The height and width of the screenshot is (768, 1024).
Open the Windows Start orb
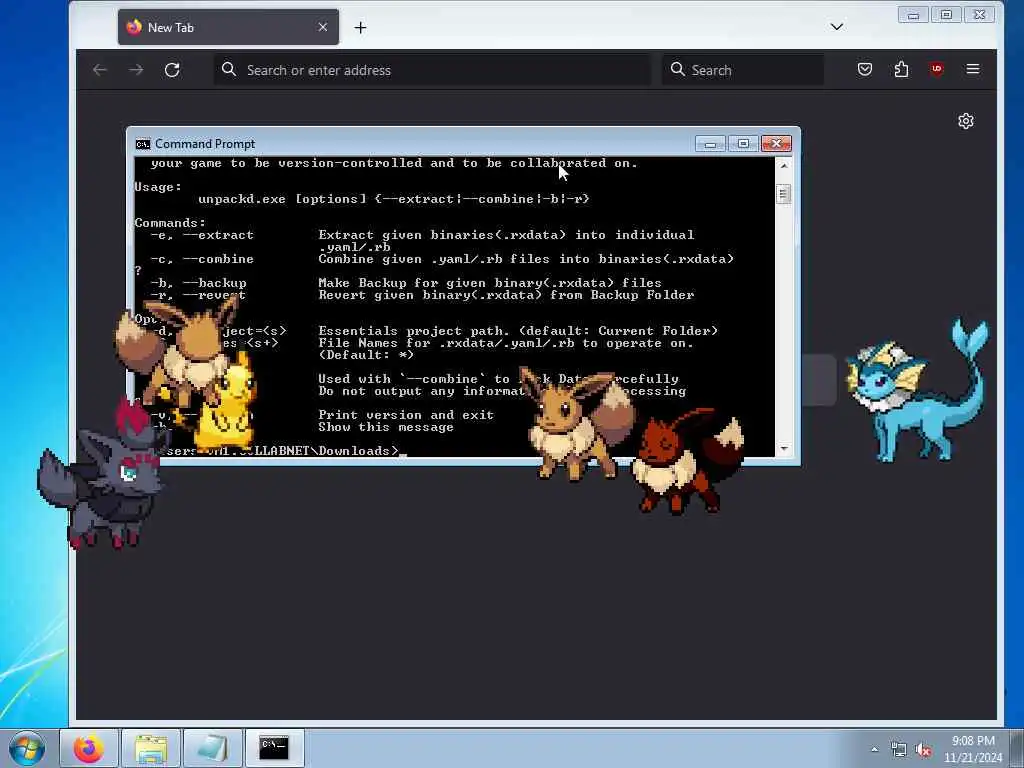click(x=27, y=748)
